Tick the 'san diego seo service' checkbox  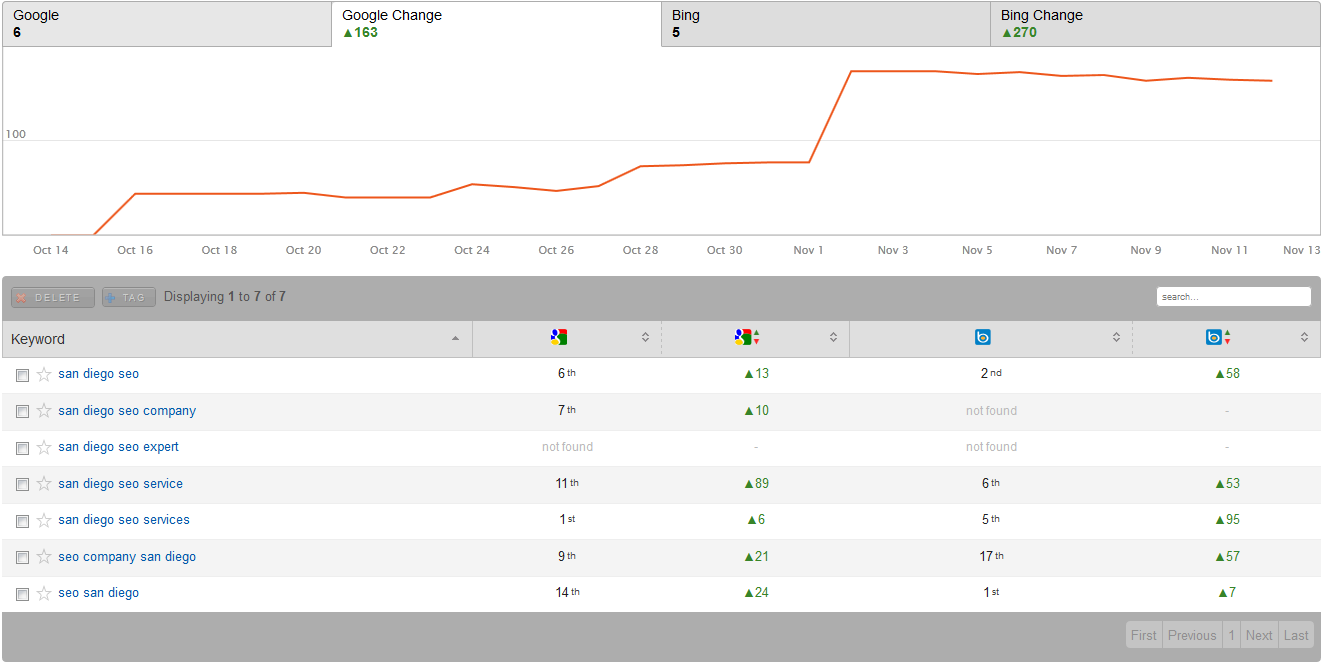[22, 484]
